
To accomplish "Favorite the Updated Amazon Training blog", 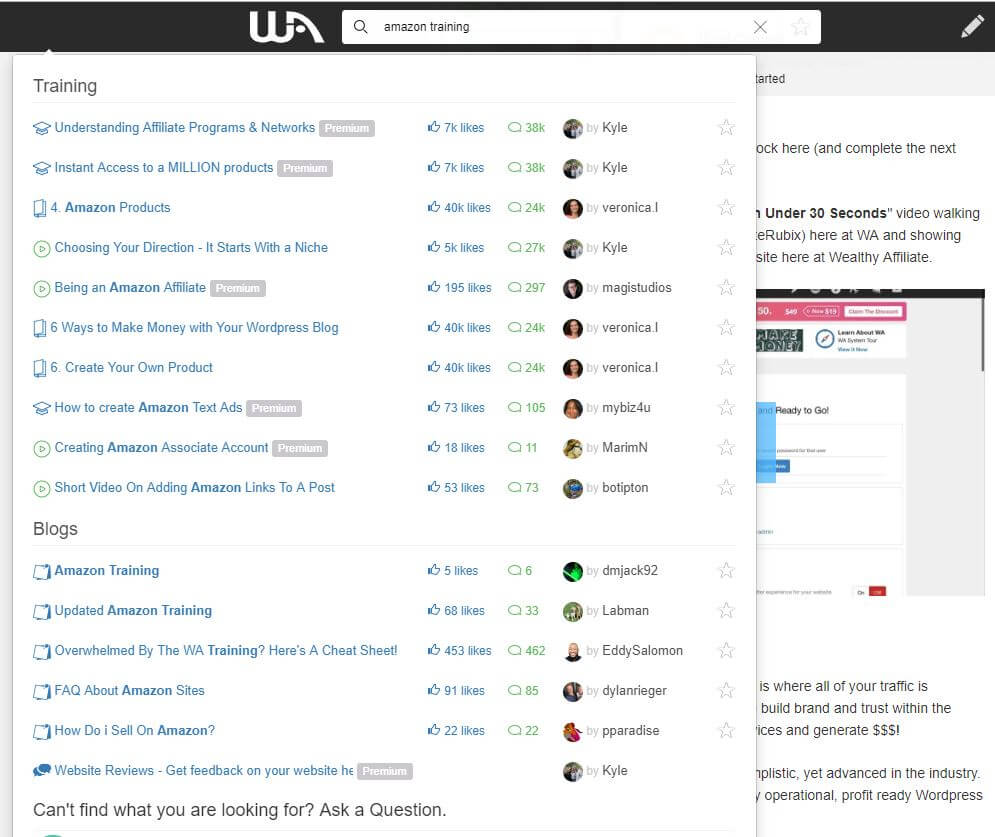I will point(726,610).
